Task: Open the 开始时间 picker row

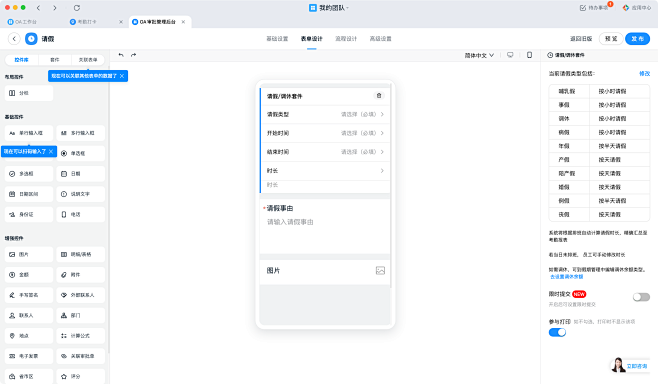Action: 325,133
